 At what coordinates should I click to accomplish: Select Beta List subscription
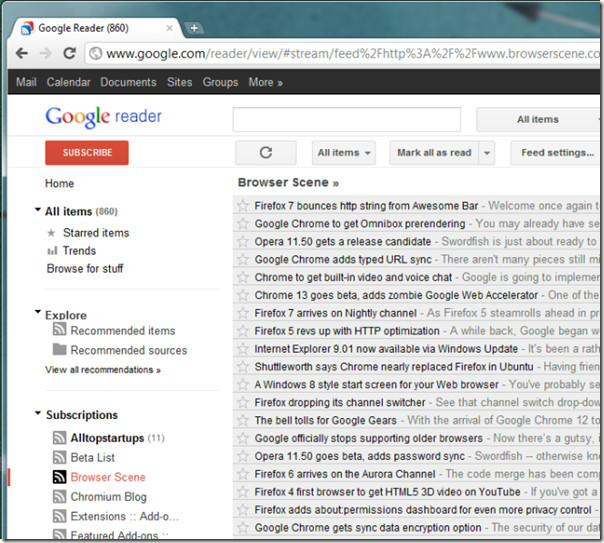tap(92, 458)
